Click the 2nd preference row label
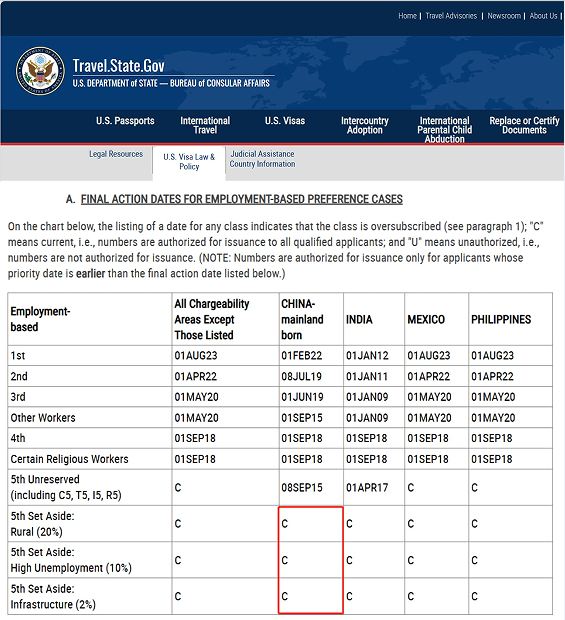The width and height of the screenshot is (565, 620). pyautogui.click(x=19, y=376)
